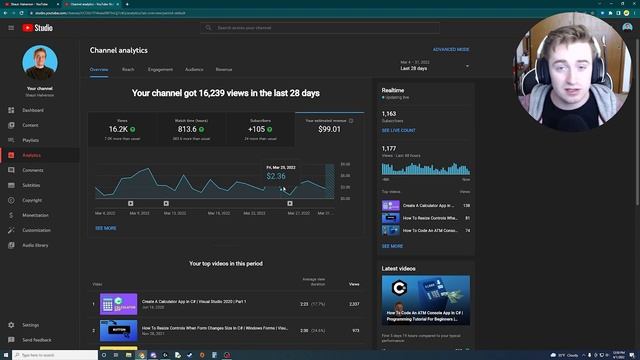This screenshot has height=360, width=640.
Task: Select the Watch time 813.6 metric card
Action: [x=191, y=129]
